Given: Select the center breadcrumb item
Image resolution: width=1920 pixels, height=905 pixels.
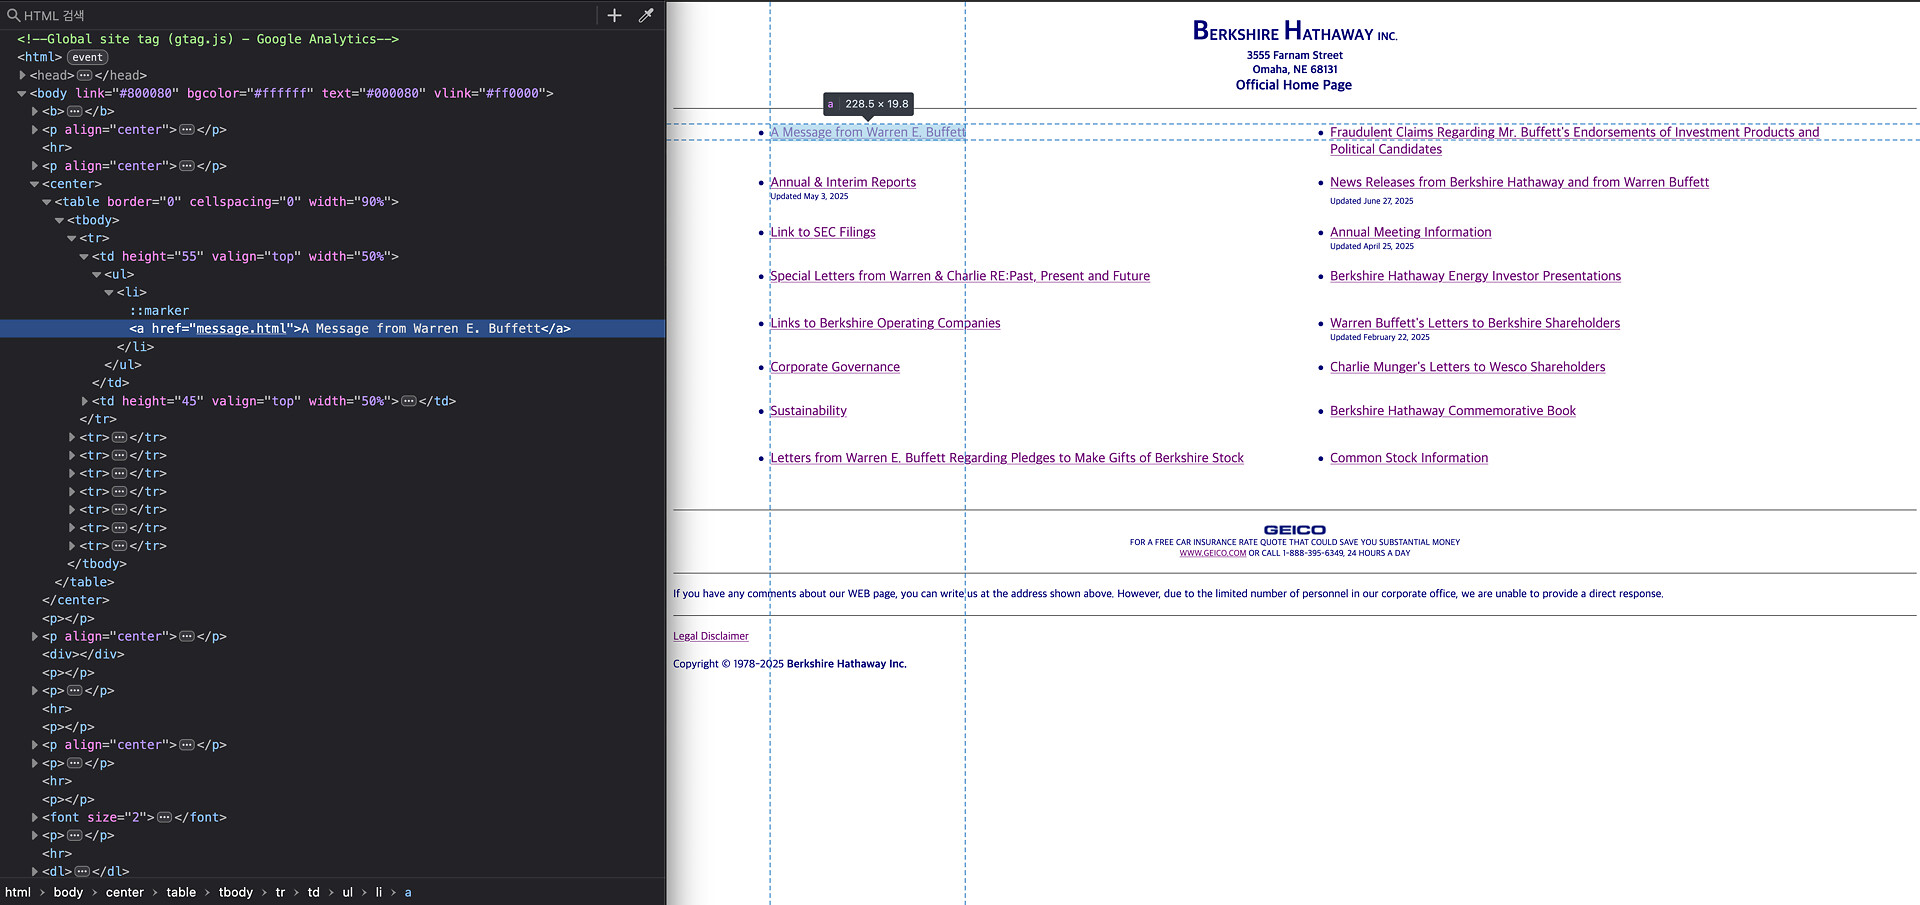Looking at the screenshot, I should (x=125, y=892).
